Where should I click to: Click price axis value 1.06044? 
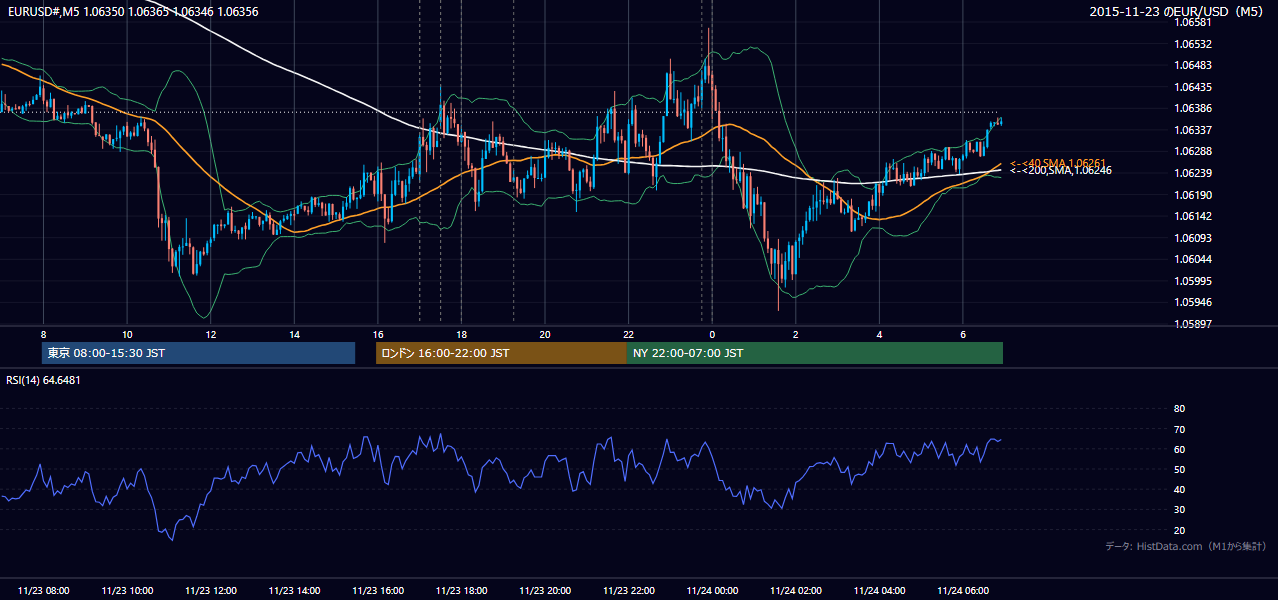click(x=1192, y=259)
